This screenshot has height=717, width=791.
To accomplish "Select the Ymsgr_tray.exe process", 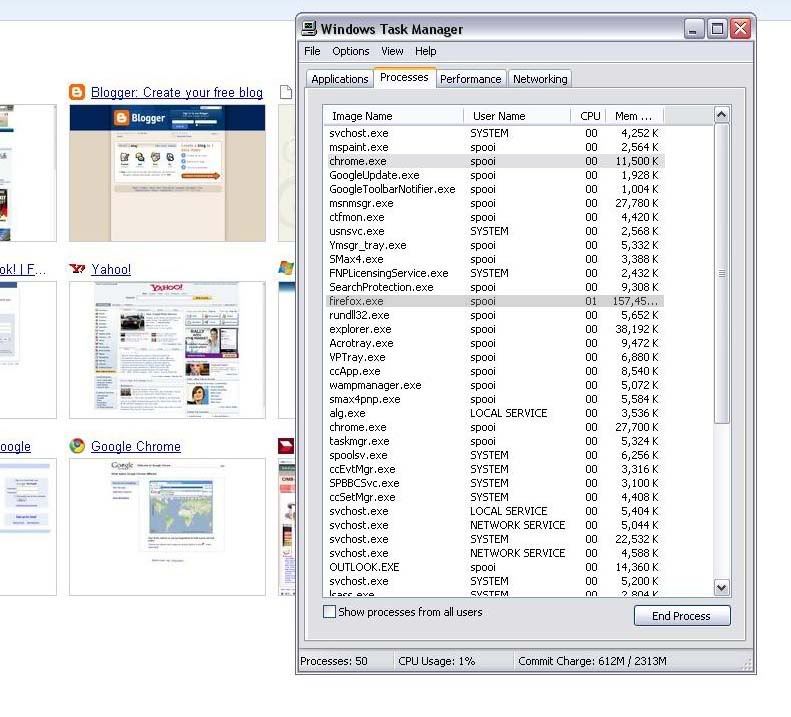I will (x=494, y=245).
